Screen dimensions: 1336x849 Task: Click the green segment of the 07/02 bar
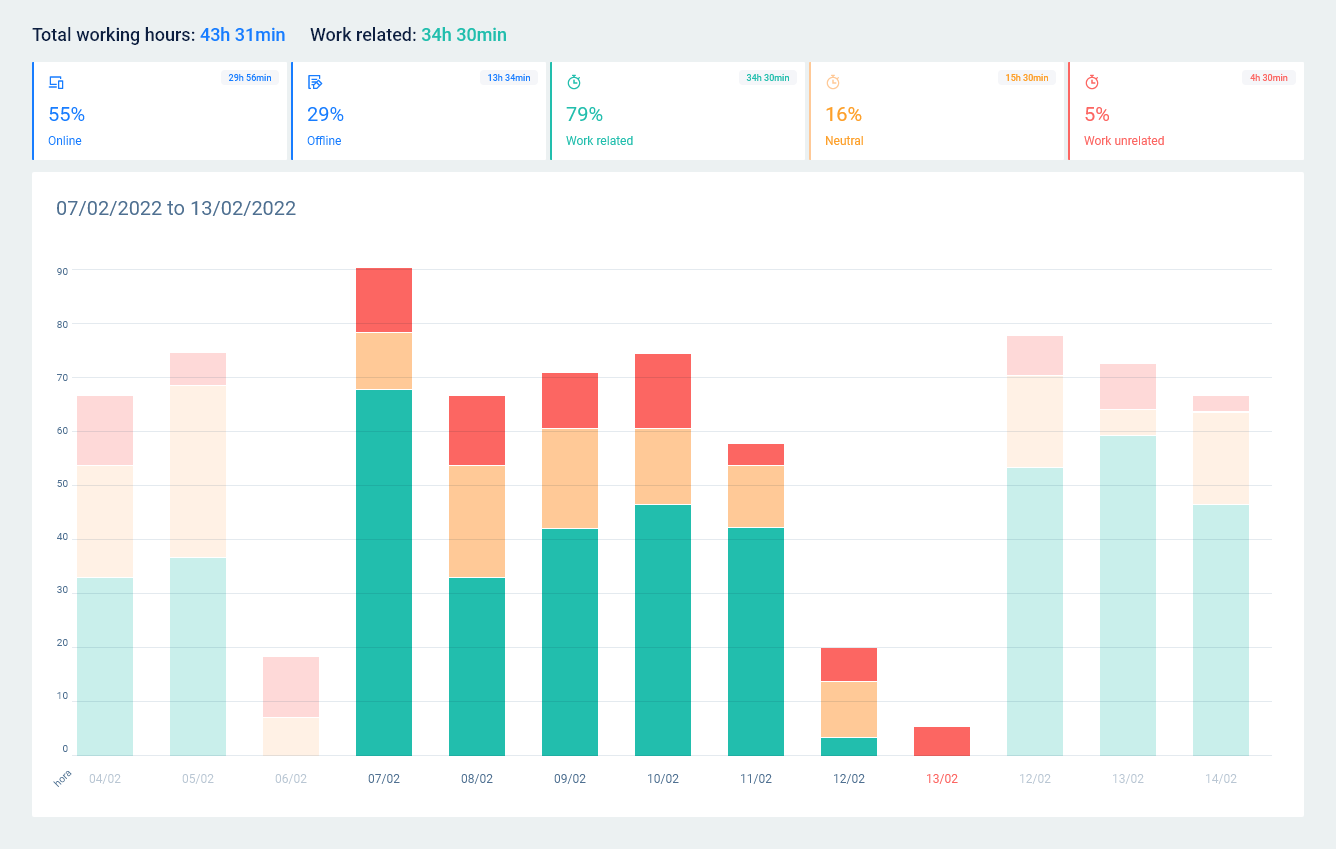(384, 572)
